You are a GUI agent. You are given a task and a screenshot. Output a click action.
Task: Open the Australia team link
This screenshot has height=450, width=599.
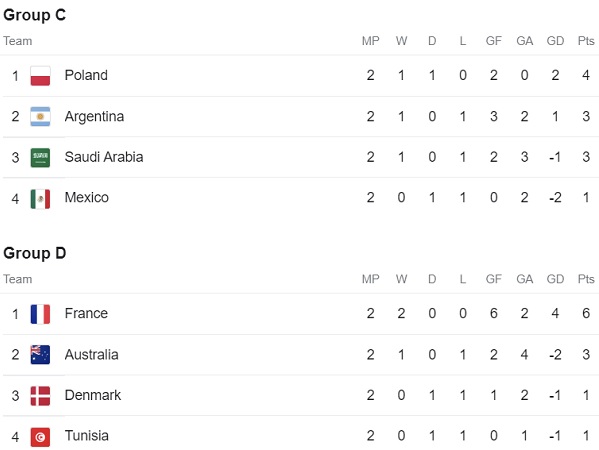[x=92, y=354]
